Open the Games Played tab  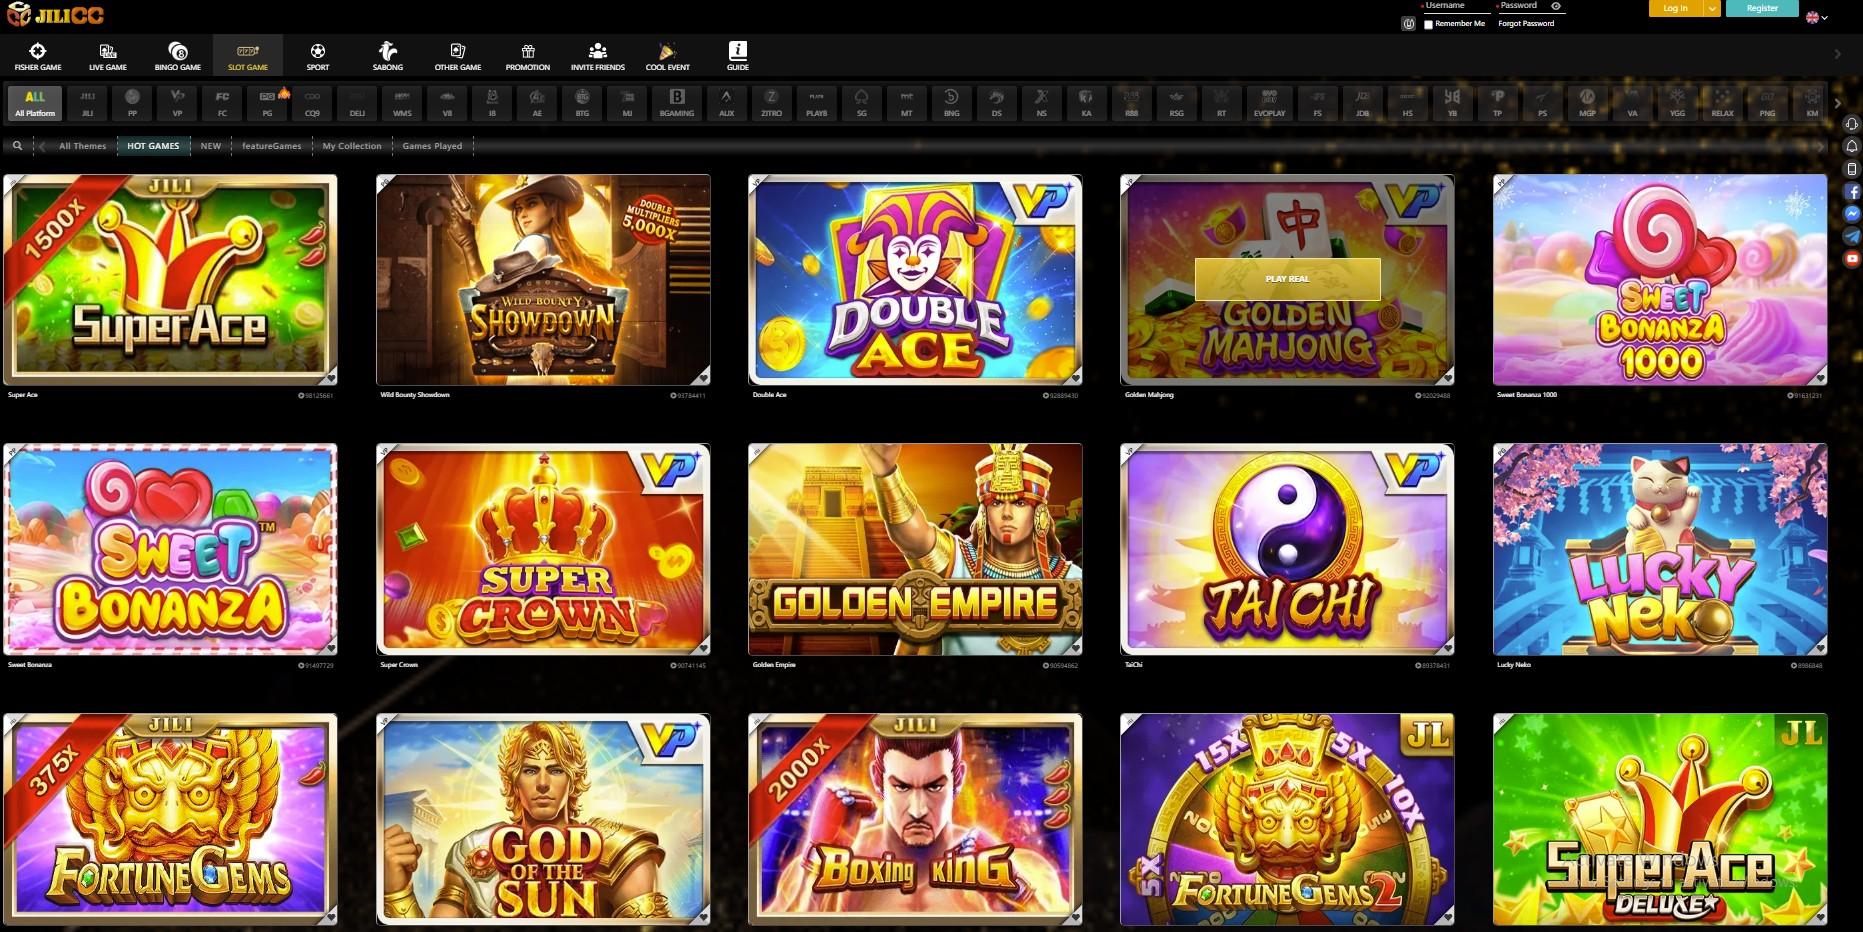432,146
